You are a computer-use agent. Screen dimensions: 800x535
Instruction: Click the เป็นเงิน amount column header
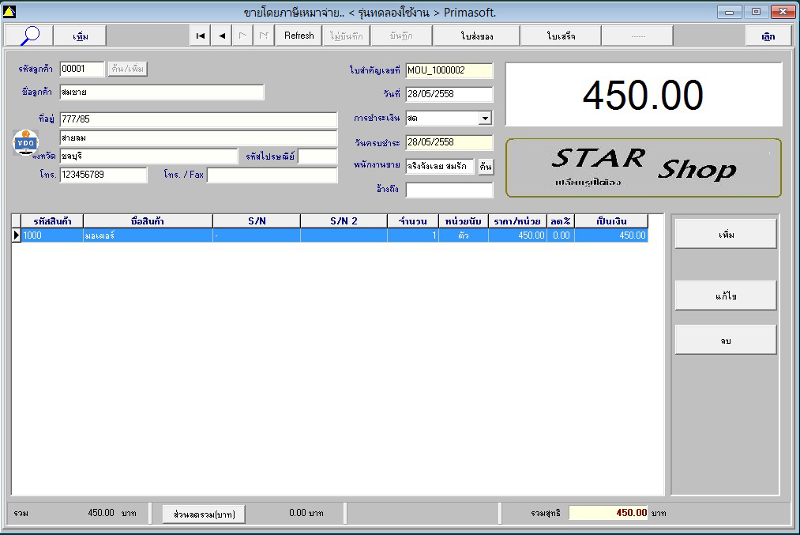click(x=611, y=221)
